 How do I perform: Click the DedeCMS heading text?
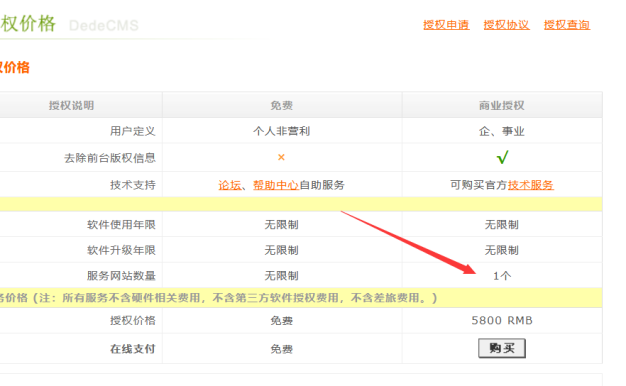[104, 26]
